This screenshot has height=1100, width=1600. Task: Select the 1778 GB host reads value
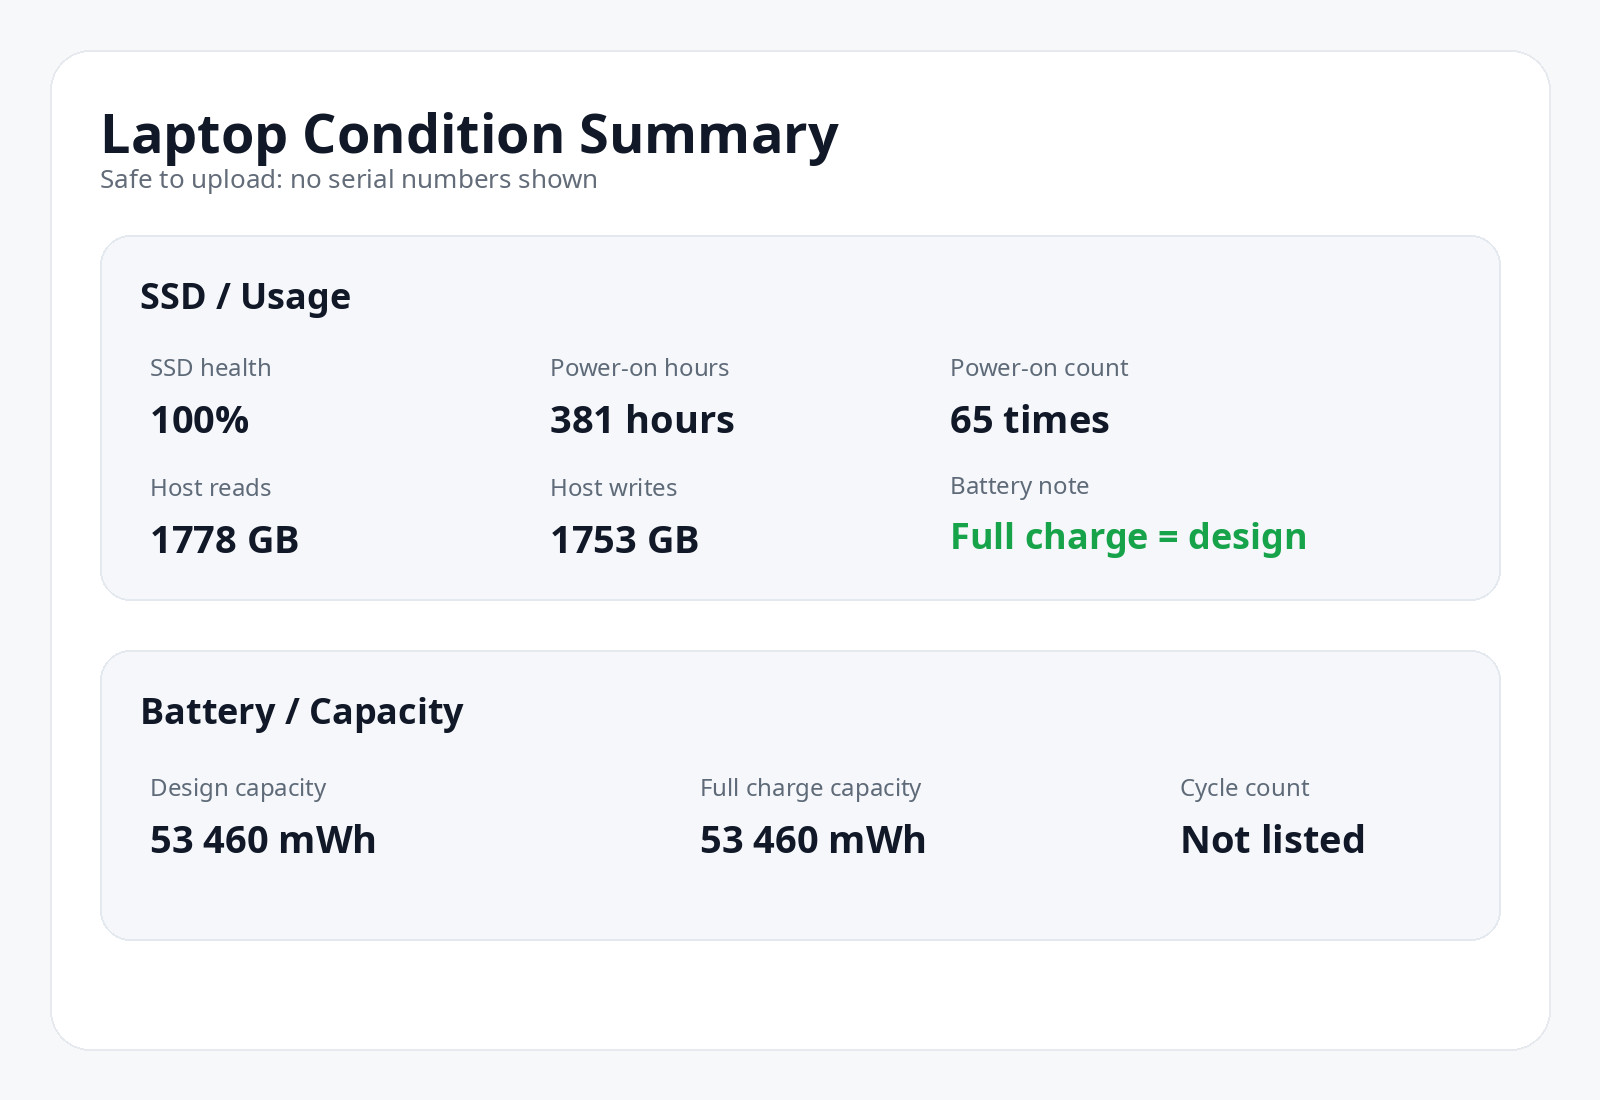[225, 540]
